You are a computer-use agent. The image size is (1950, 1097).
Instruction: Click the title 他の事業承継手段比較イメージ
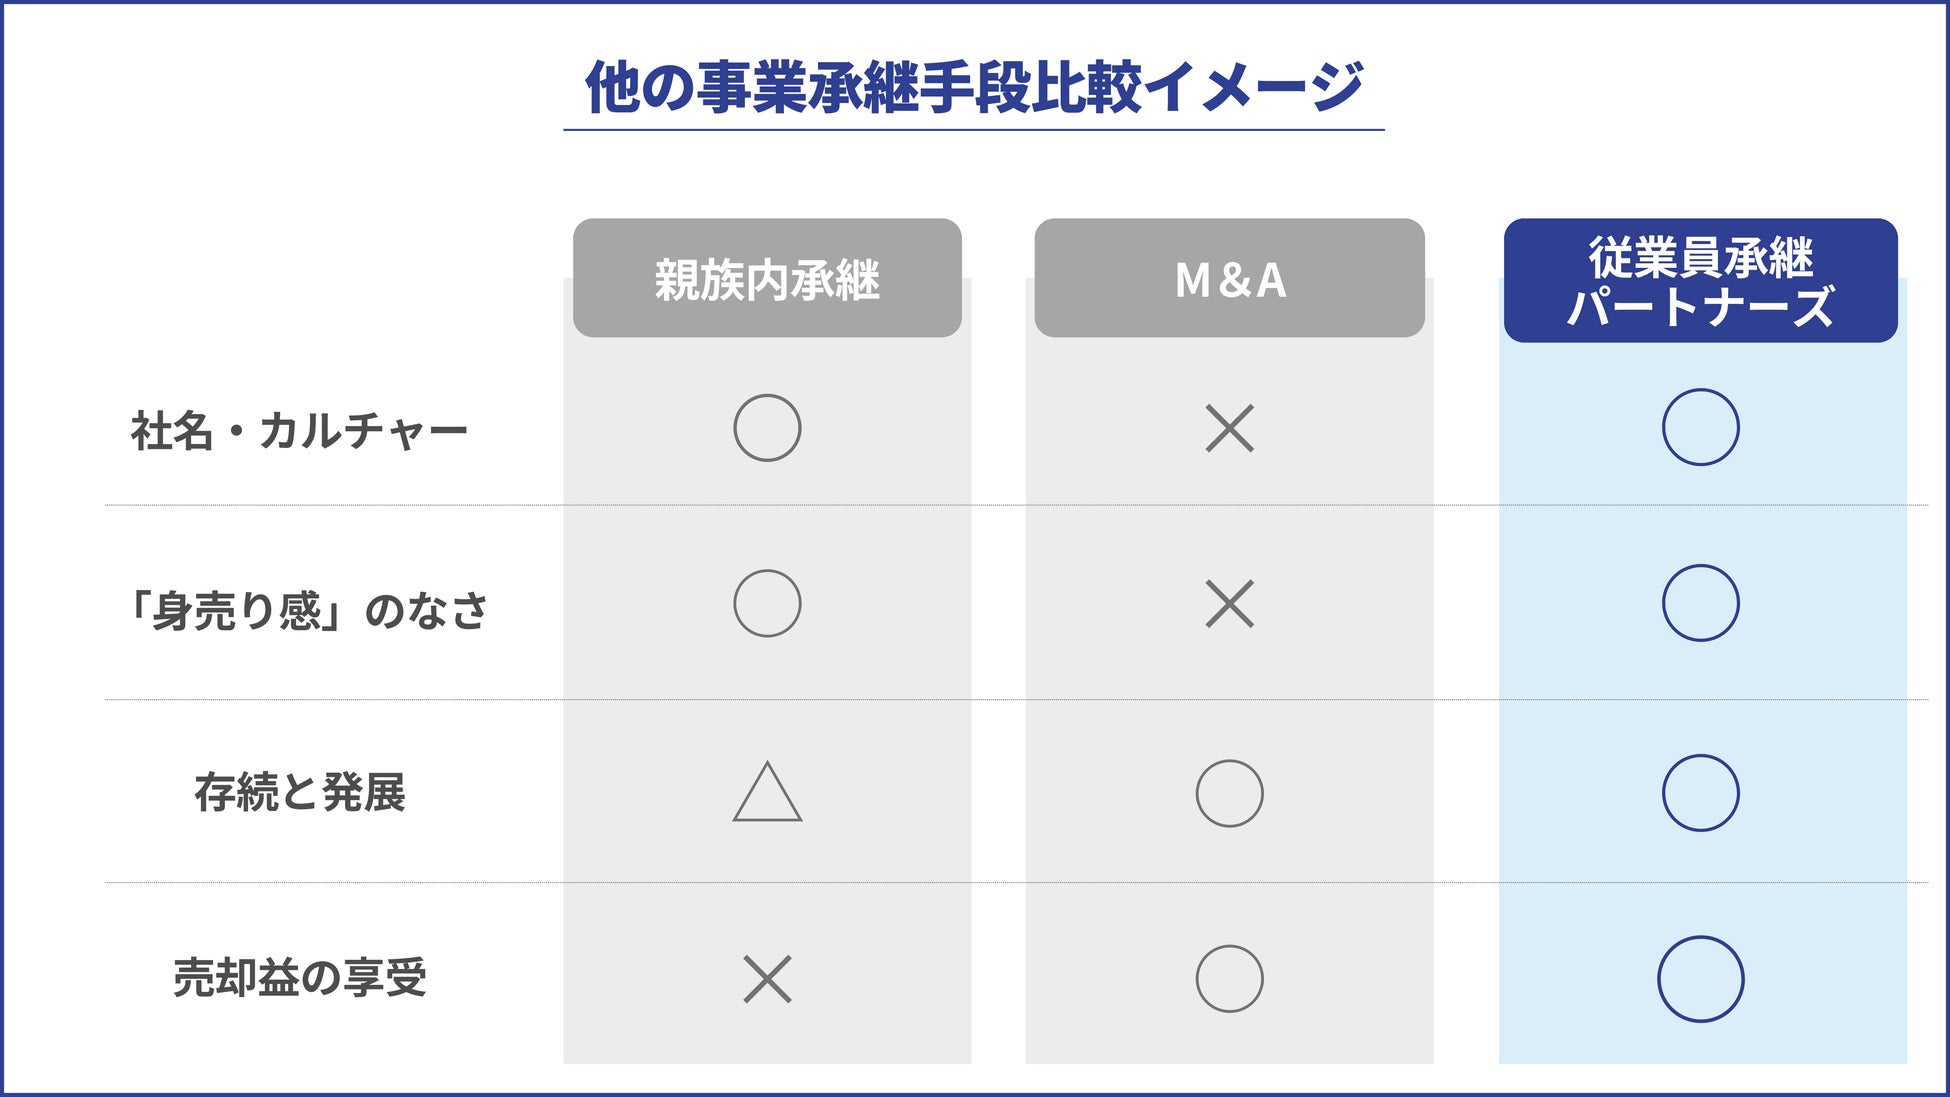pos(974,87)
